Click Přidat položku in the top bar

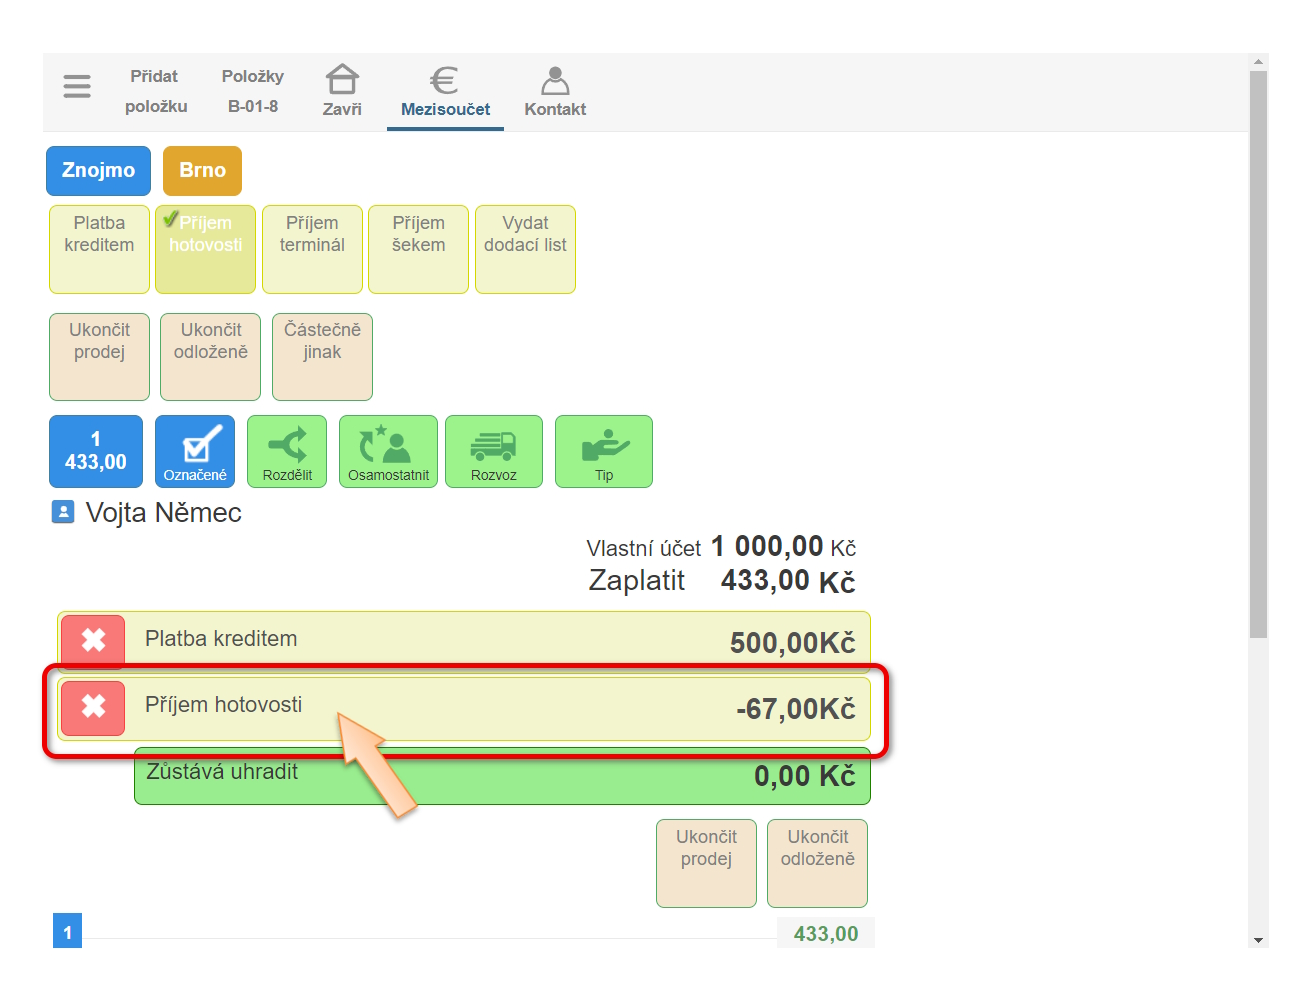point(155,91)
